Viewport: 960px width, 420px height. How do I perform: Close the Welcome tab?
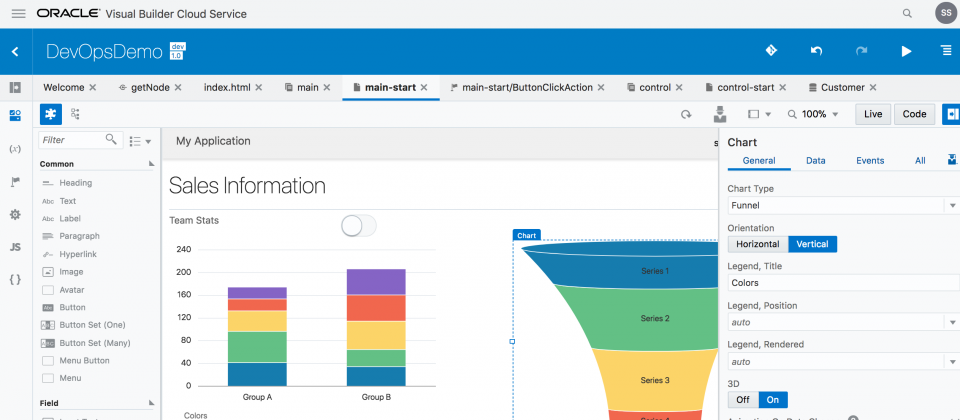tap(92, 88)
